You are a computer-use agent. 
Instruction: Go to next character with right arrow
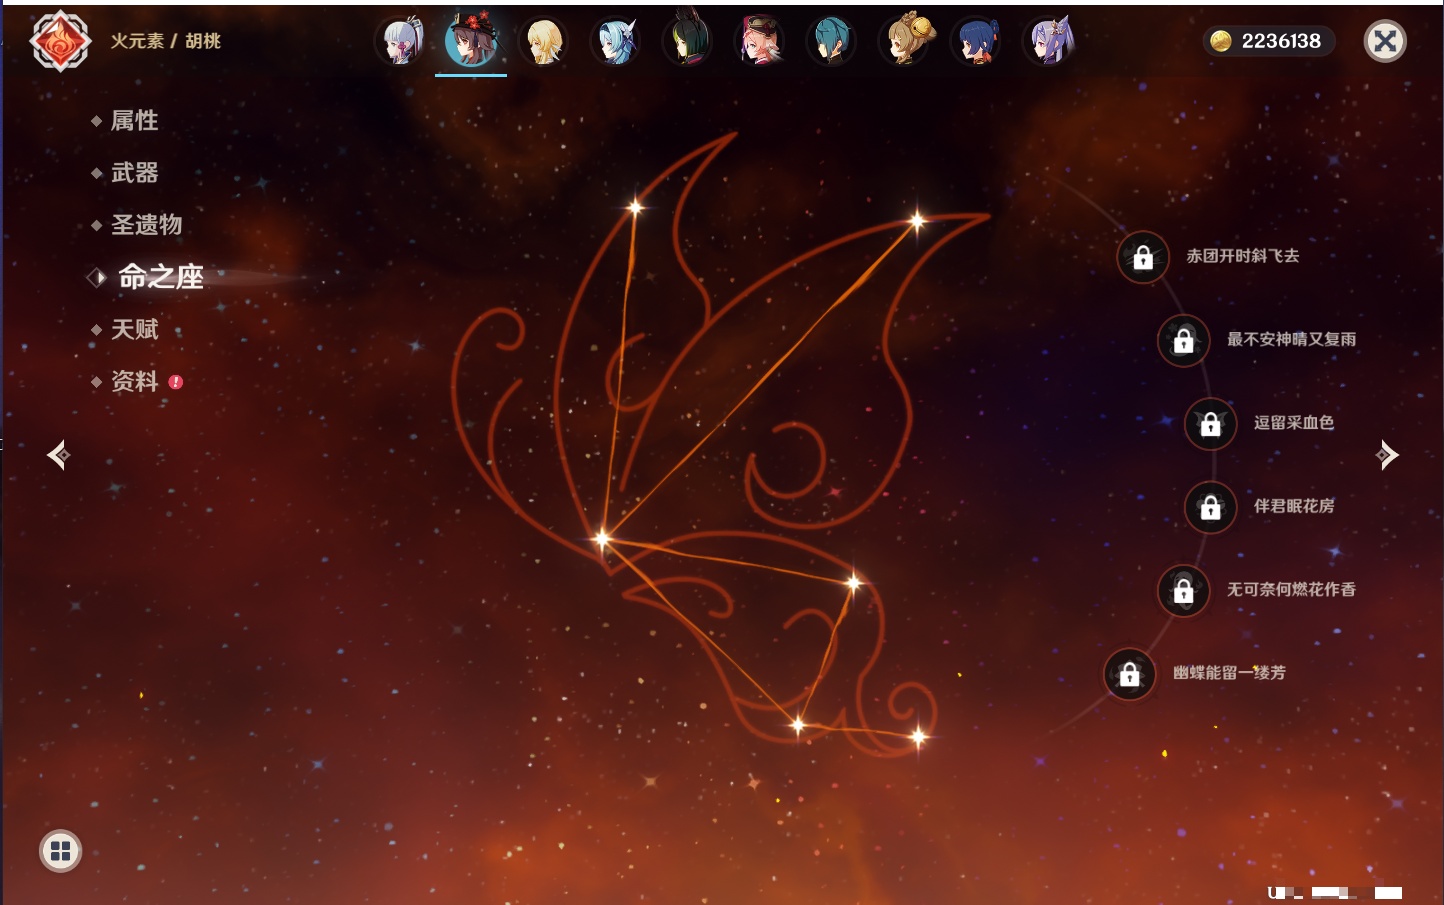1387,455
